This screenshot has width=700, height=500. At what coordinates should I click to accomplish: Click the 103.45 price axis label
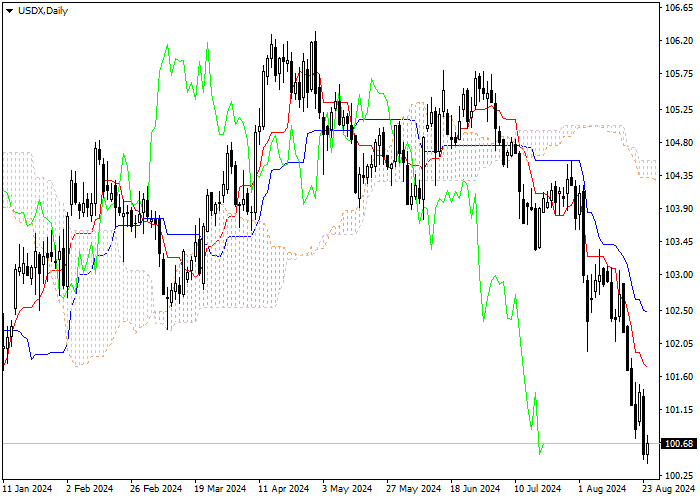(x=679, y=242)
